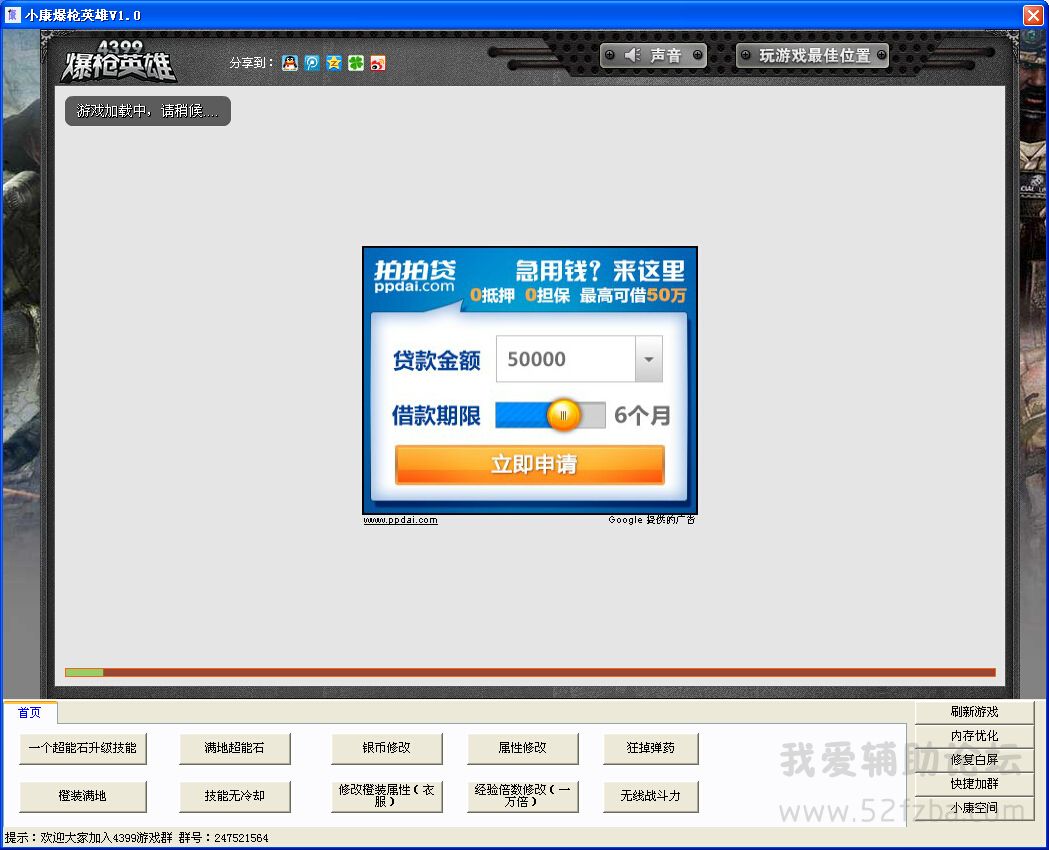
Task: Share via green clover icon
Action: pyautogui.click(x=356, y=64)
